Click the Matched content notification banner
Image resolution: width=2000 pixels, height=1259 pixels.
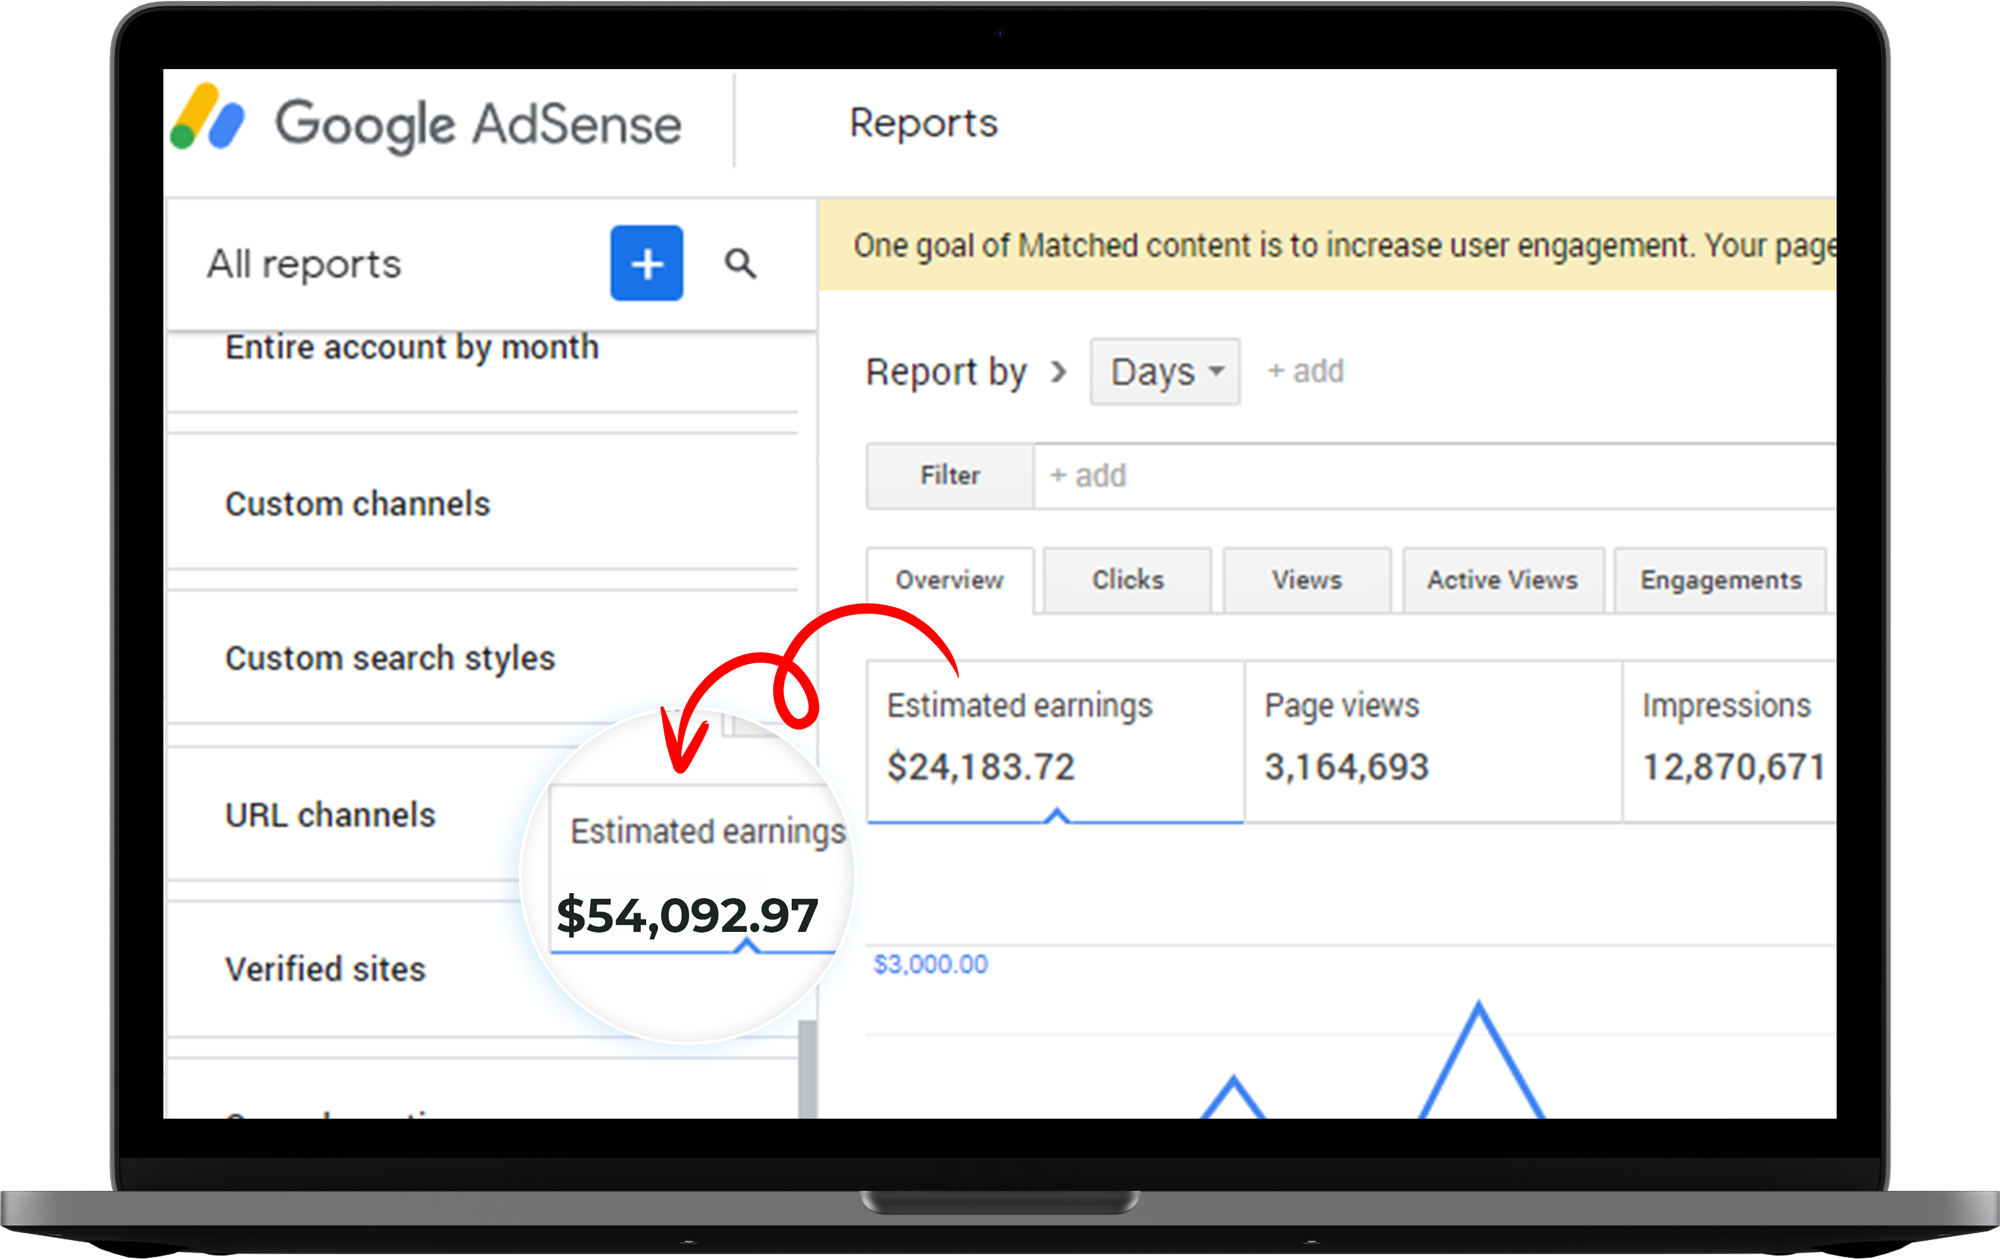[1328, 245]
